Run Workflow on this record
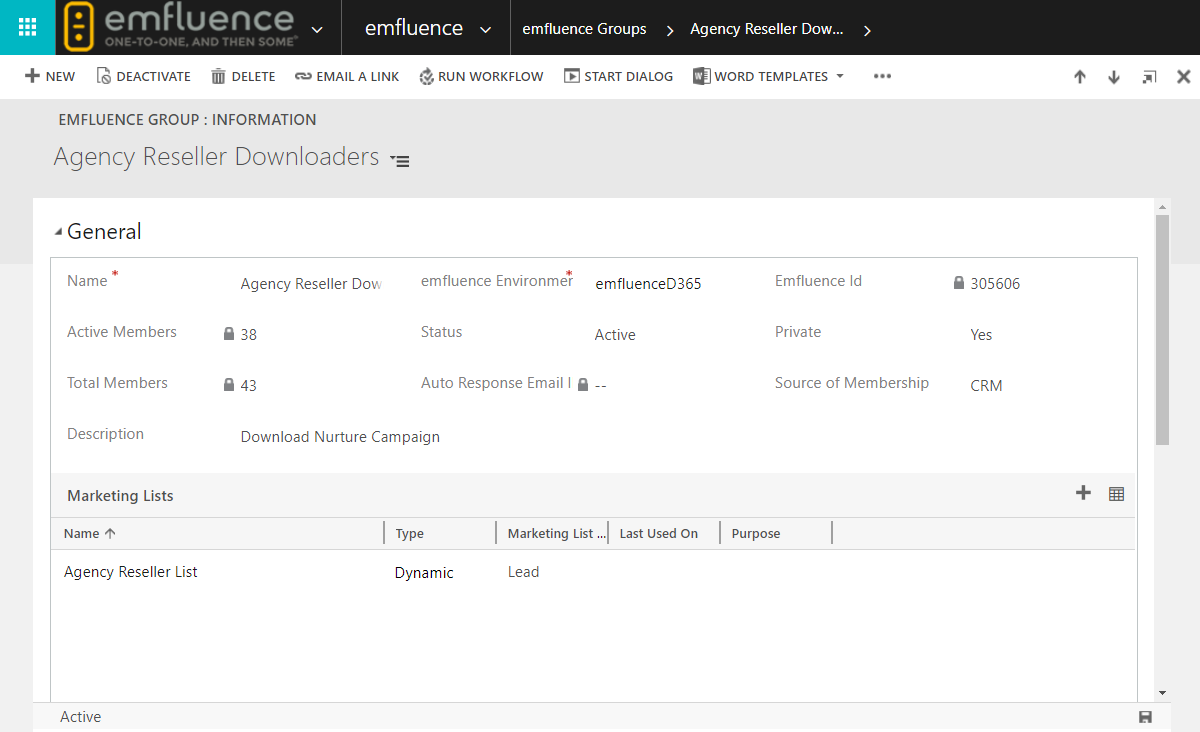The image size is (1200, 732). (x=481, y=76)
